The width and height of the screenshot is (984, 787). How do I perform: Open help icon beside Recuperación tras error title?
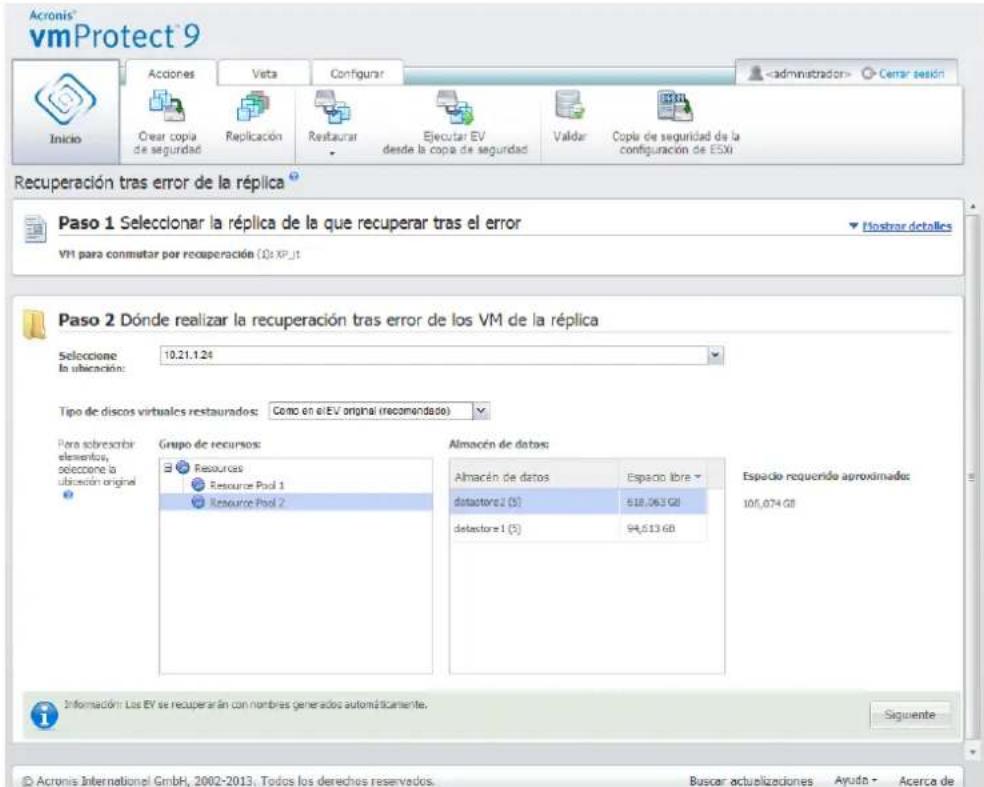pos(294,176)
